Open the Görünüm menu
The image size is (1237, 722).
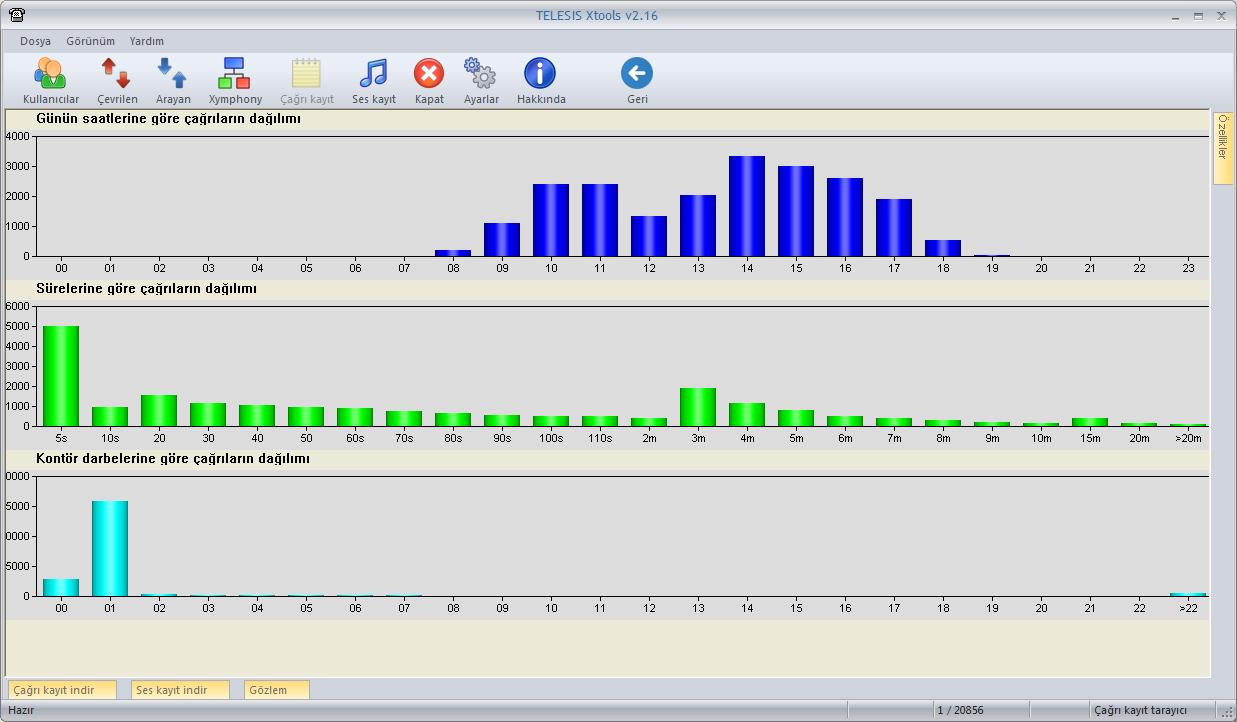pos(90,41)
